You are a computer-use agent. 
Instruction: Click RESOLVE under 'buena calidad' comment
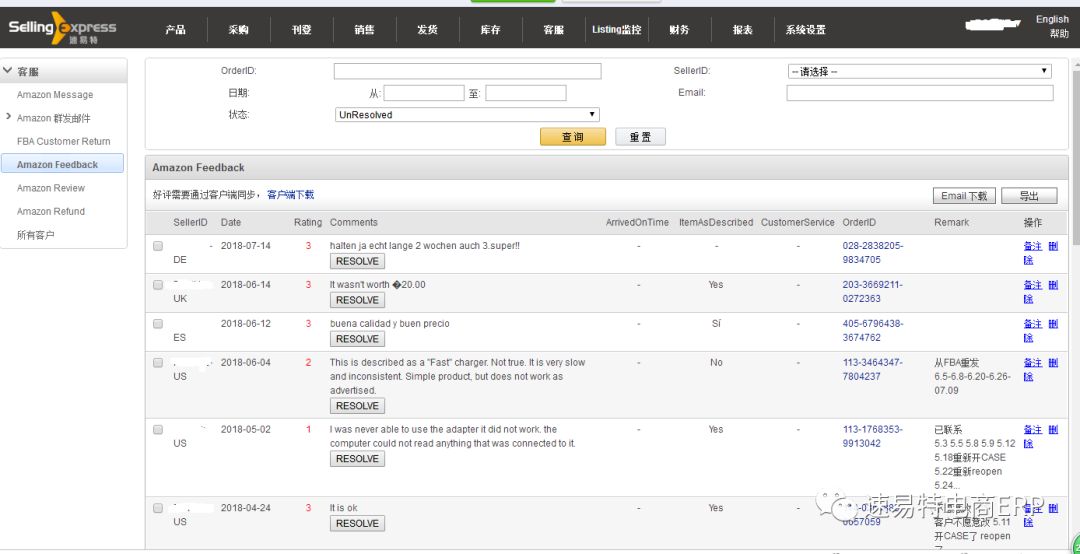pyautogui.click(x=357, y=339)
